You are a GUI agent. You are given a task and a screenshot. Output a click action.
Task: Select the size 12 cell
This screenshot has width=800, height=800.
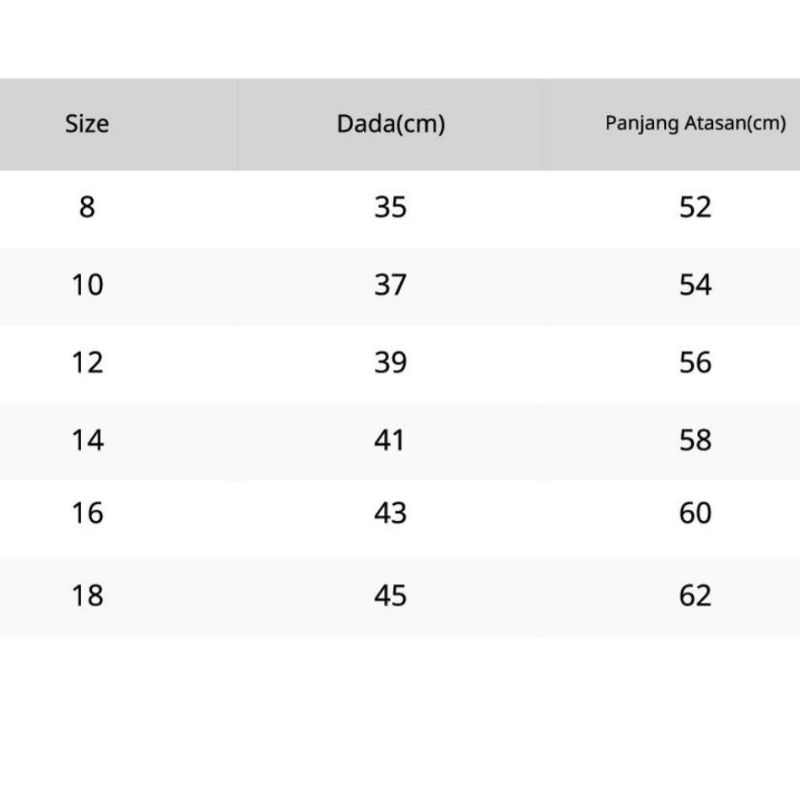87,362
